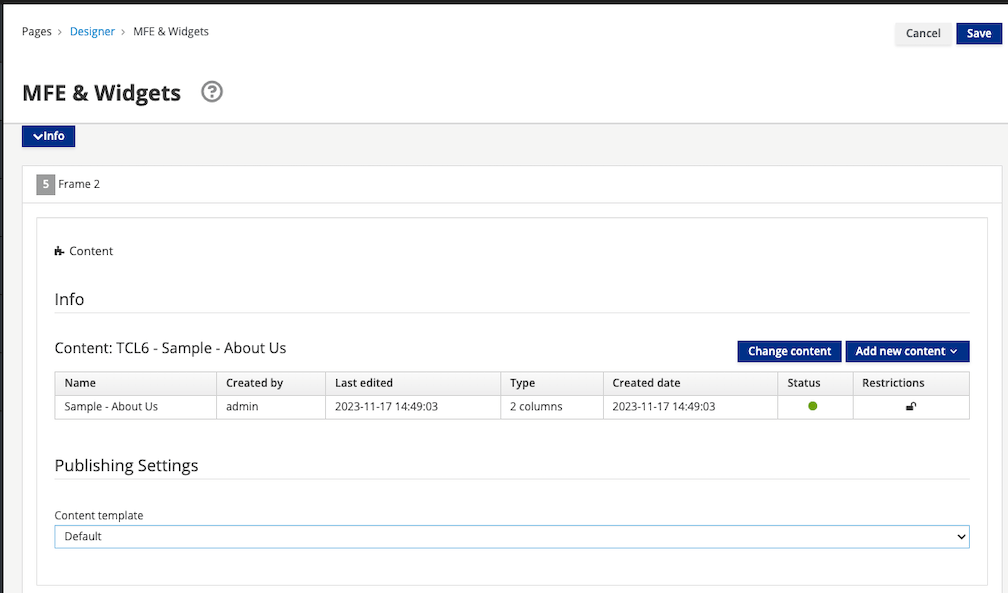Open the Add new content dropdown
Image resolution: width=1008 pixels, height=593 pixels.
[907, 351]
